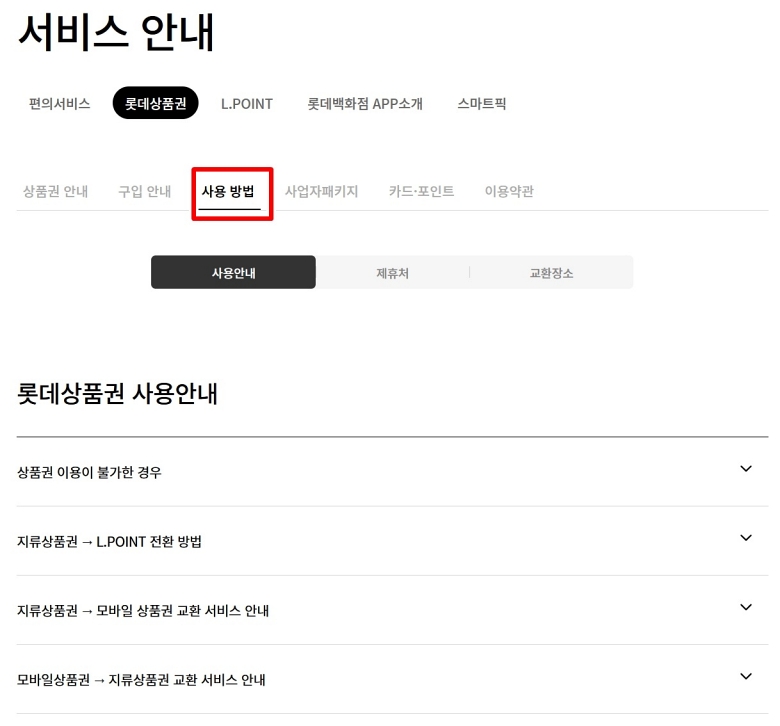
Task: Switch to the 스마트픽 category
Action: coord(482,104)
